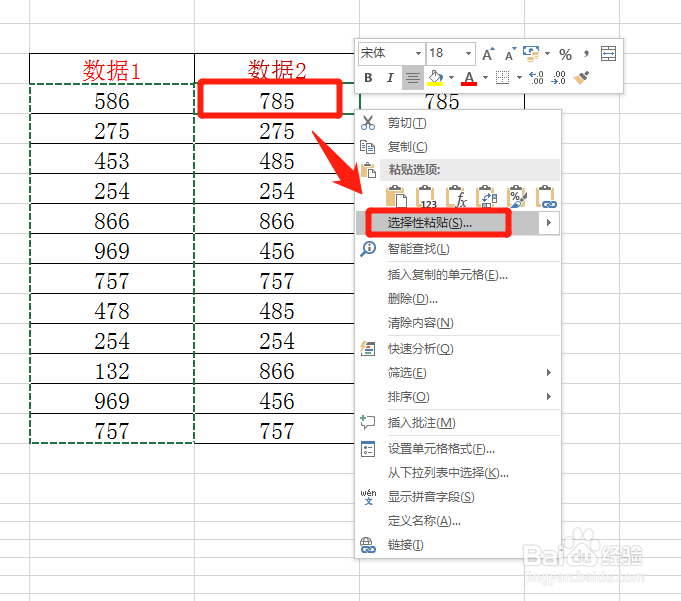The width and height of the screenshot is (681, 601).
Task: Select 显示拼音字段(S) menu item
Action: [458, 496]
